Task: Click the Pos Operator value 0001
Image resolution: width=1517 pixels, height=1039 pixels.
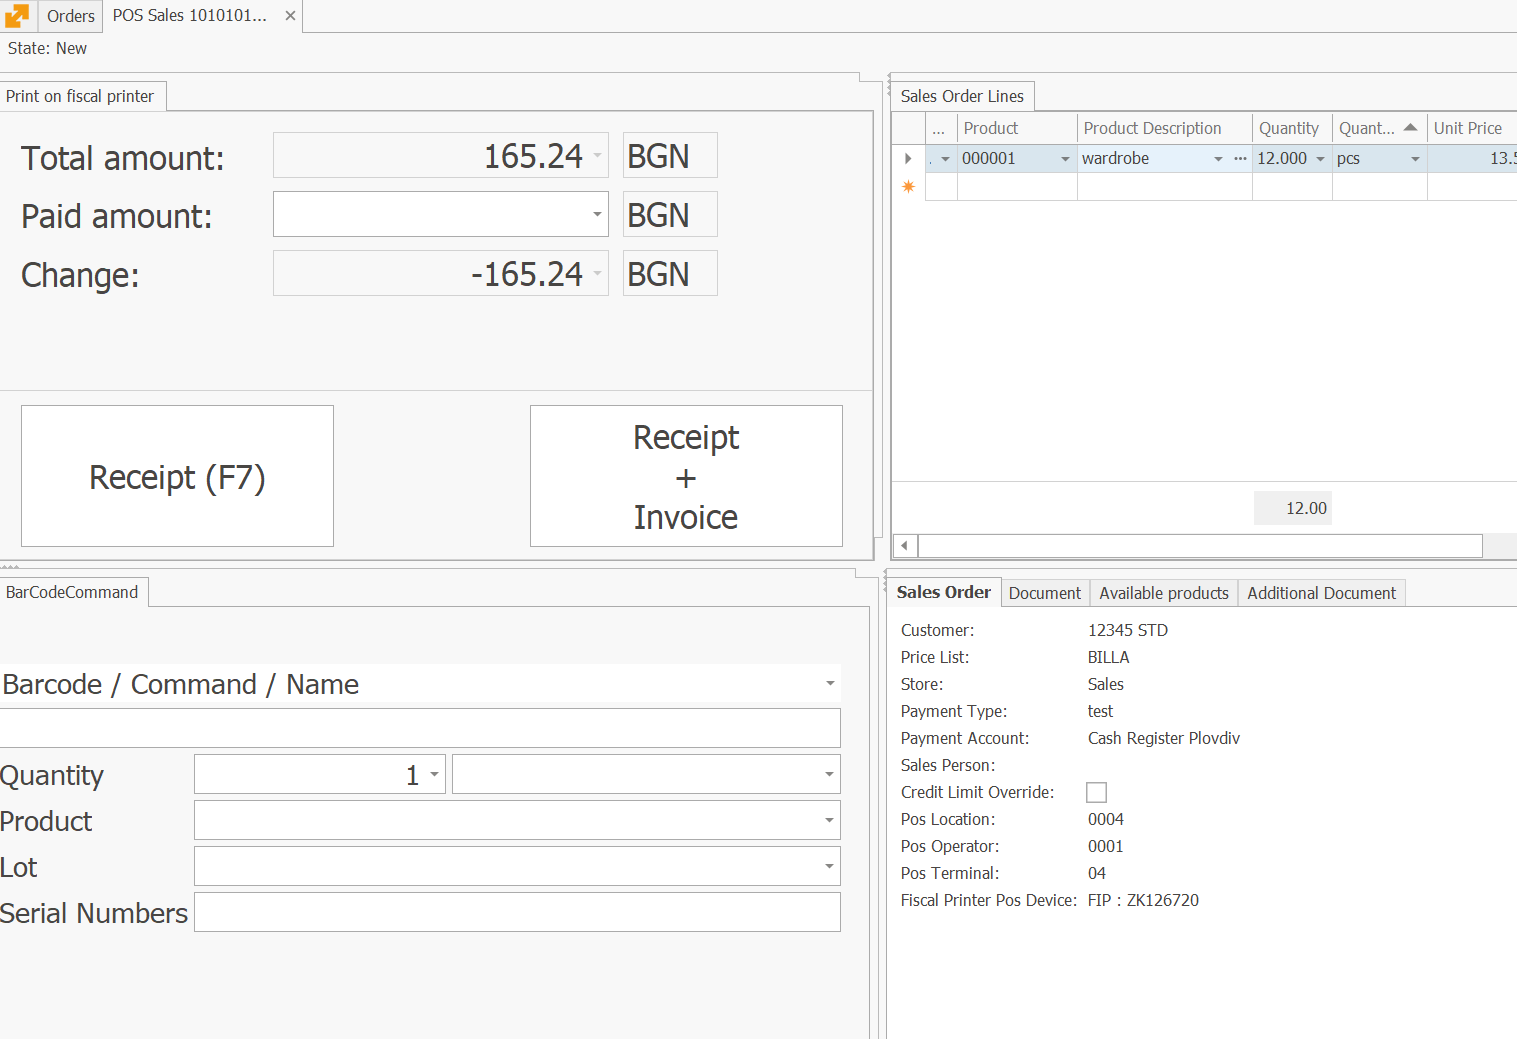Action: [x=1106, y=846]
